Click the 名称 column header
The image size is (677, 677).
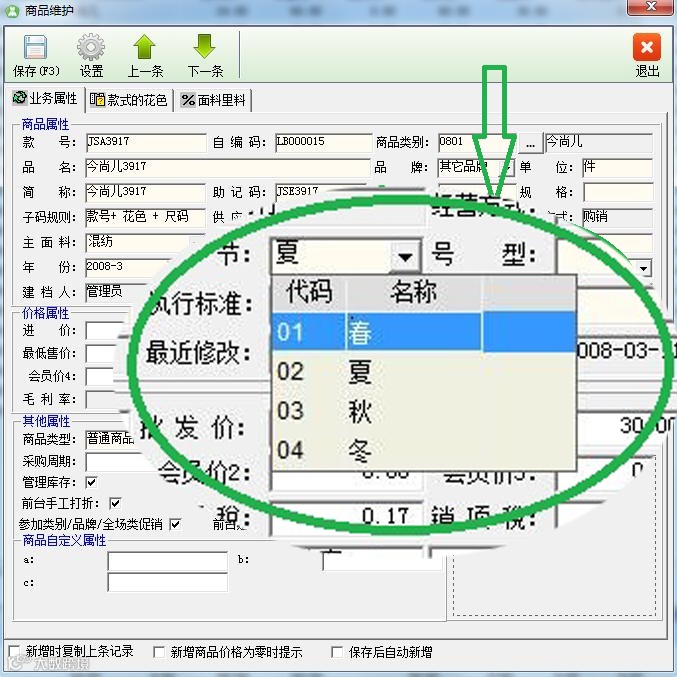pyautogui.click(x=414, y=292)
